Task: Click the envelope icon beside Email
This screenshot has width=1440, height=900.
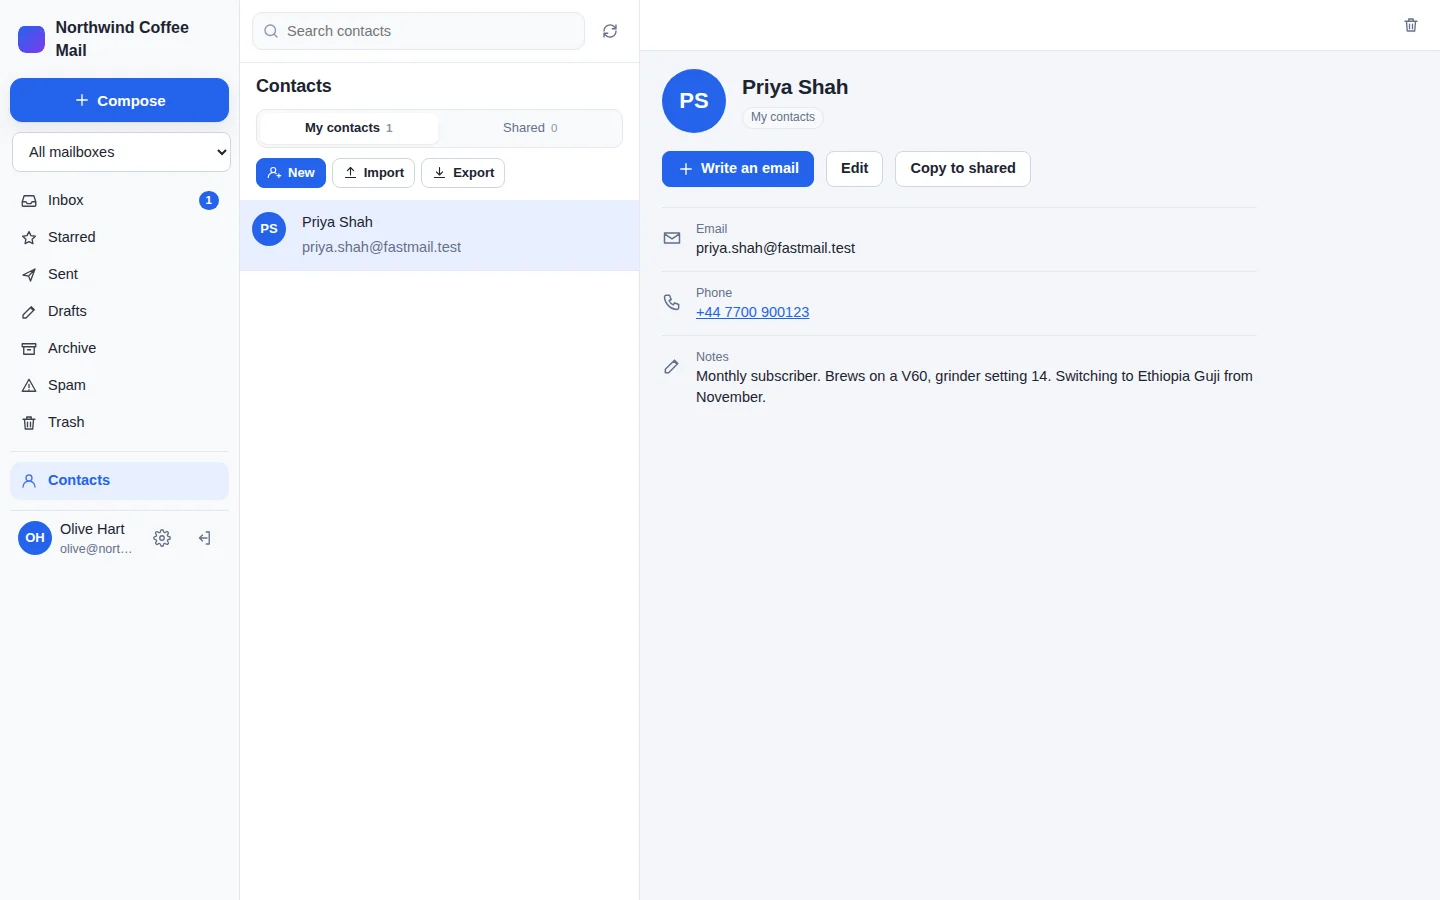Action: (672, 238)
